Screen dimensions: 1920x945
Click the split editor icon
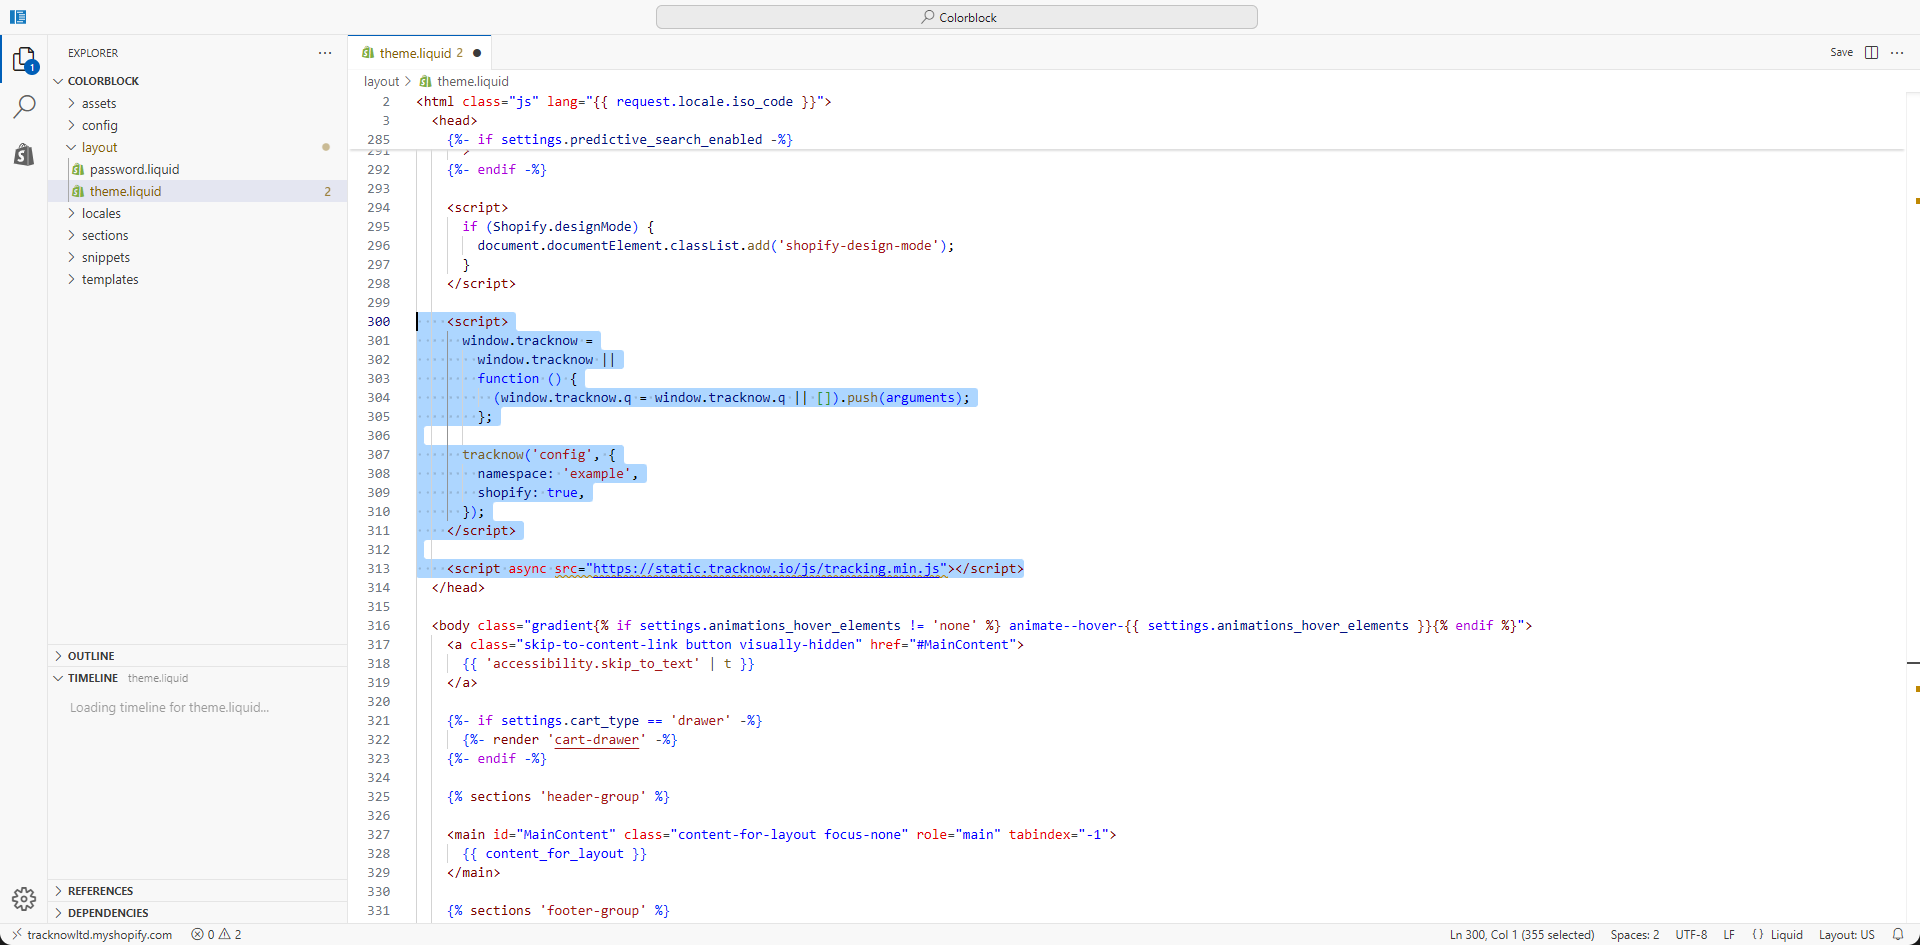click(x=1871, y=53)
